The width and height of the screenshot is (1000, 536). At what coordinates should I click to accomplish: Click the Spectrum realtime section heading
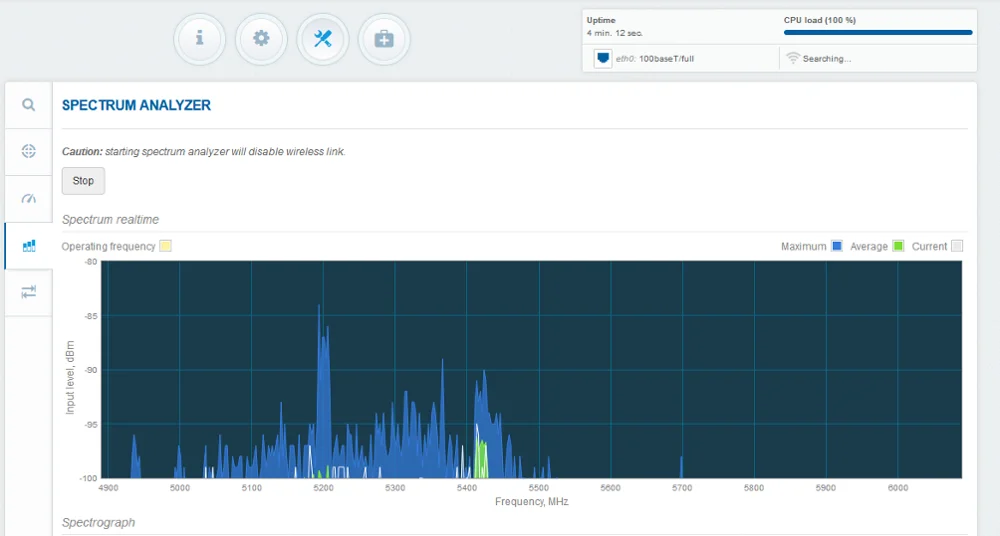coord(110,219)
